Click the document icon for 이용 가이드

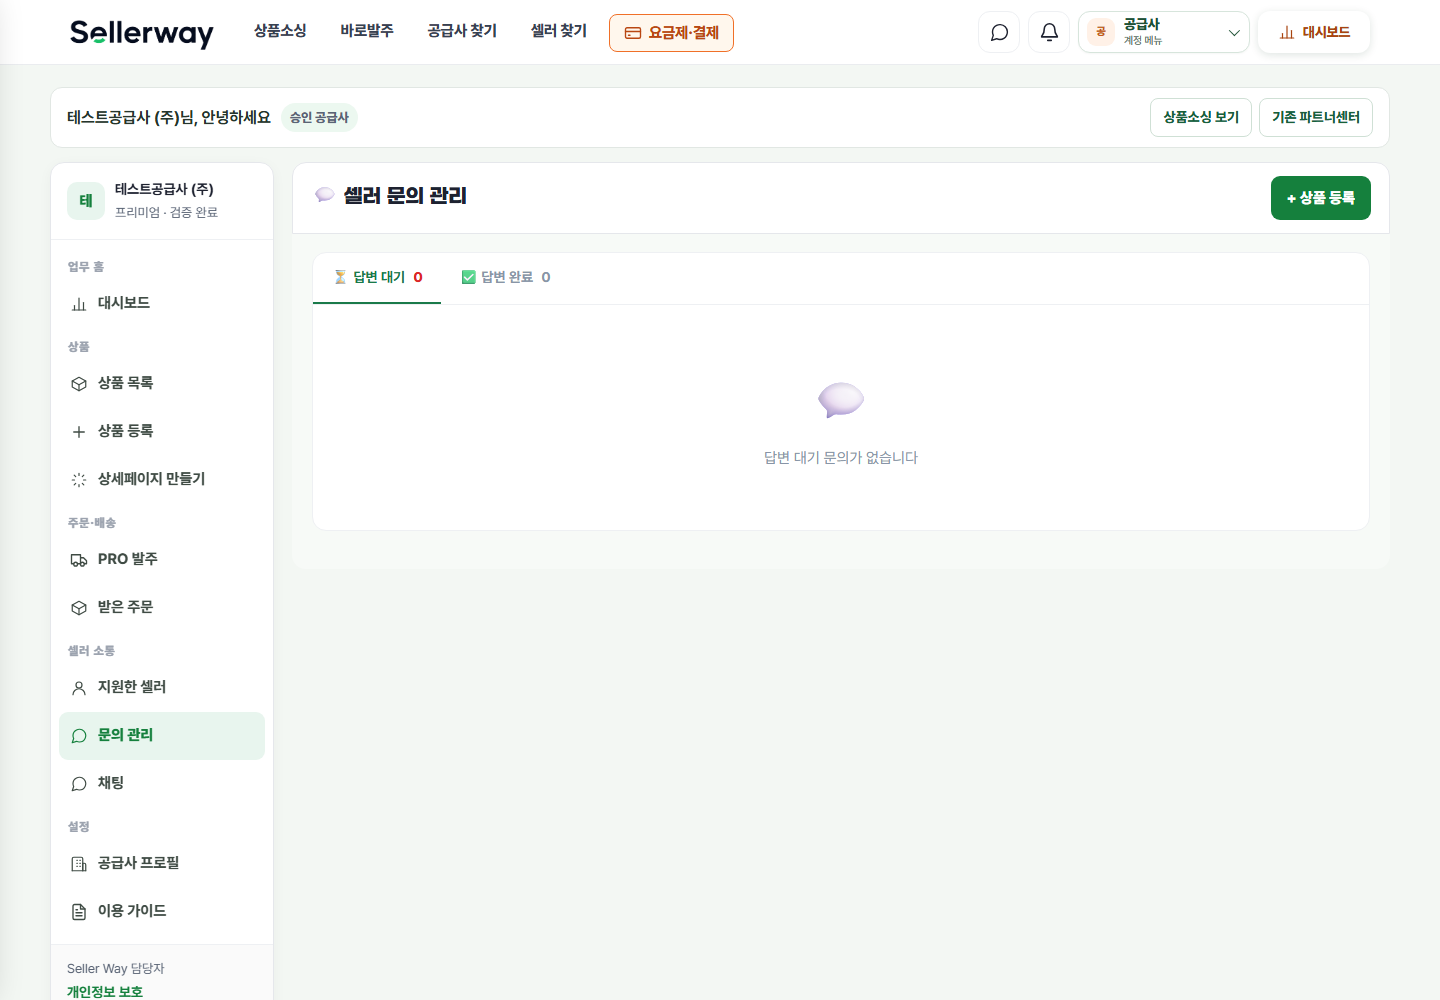(79, 912)
